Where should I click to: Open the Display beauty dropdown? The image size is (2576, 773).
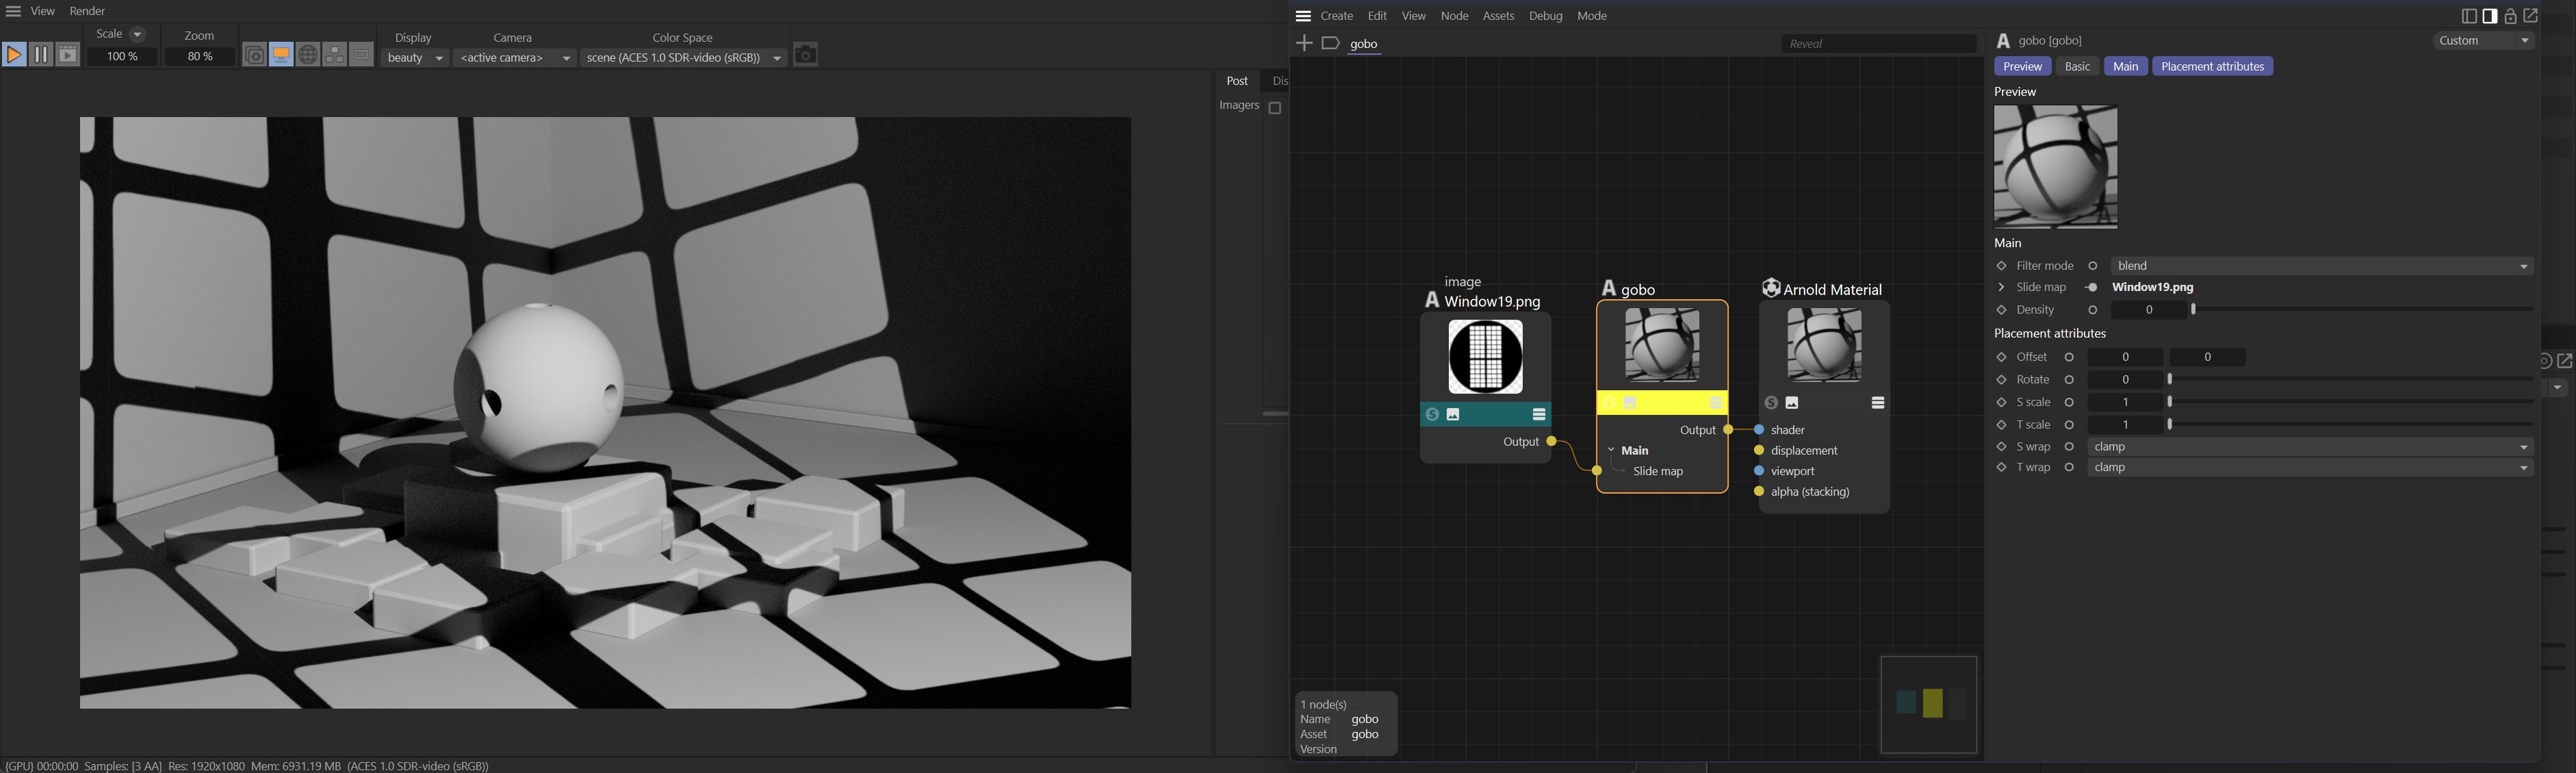coord(415,58)
